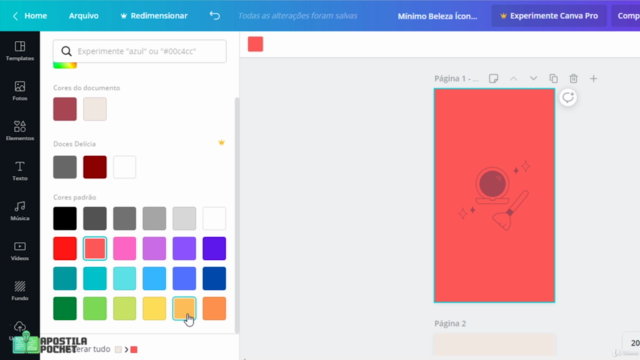Click the Página 2 title label
This screenshot has width=640, height=360.
point(450,323)
